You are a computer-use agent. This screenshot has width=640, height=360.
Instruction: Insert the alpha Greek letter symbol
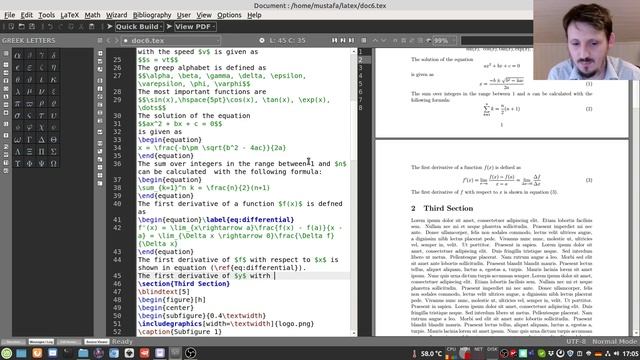click(x=18, y=56)
